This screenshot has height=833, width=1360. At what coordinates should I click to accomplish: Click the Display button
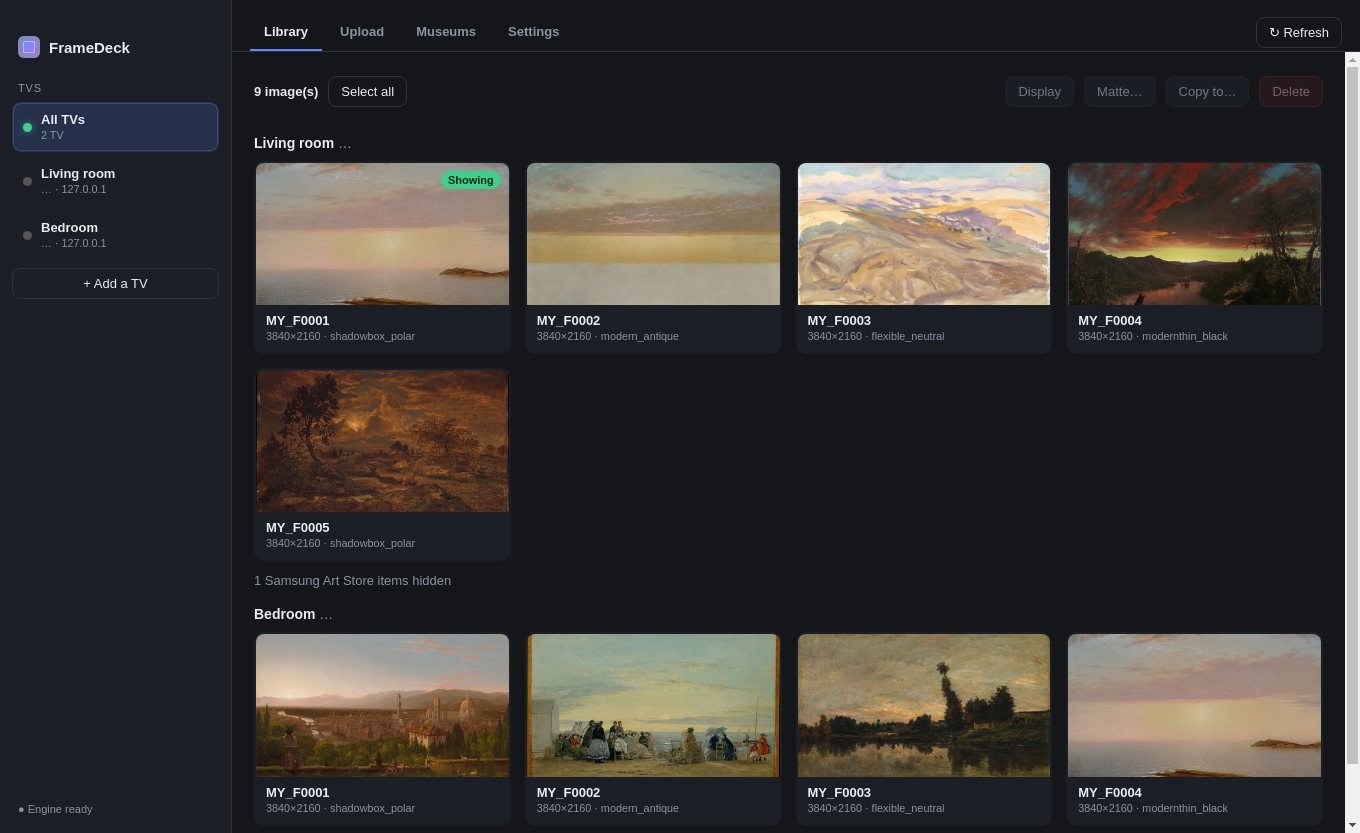(1039, 91)
